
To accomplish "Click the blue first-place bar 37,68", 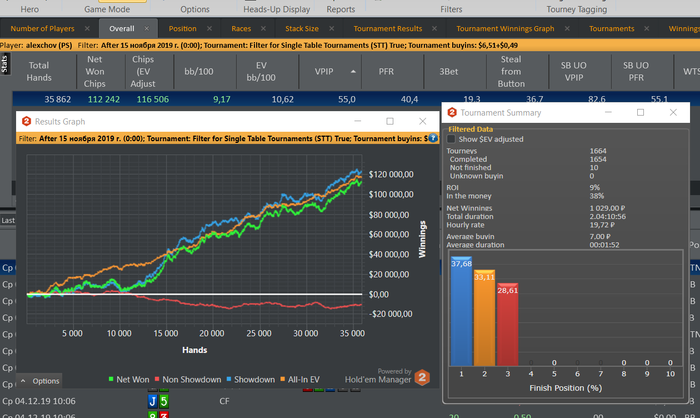I will 461,311.
